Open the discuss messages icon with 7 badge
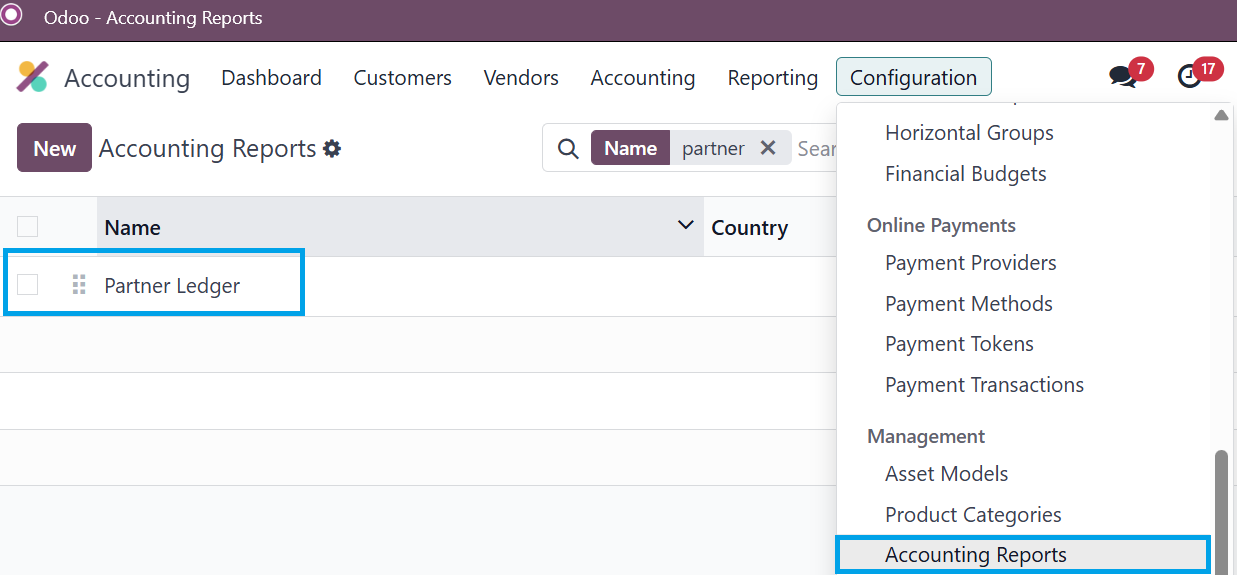The height and width of the screenshot is (575, 1237). click(1124, 76)
